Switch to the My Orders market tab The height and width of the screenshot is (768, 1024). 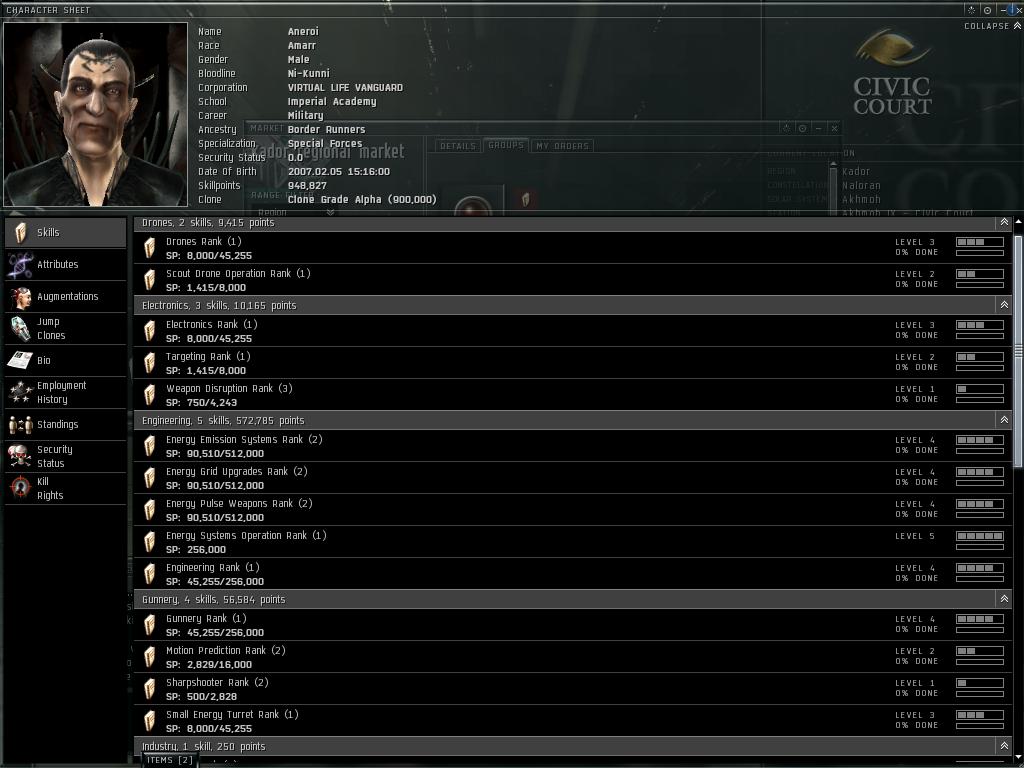[562, 146]
